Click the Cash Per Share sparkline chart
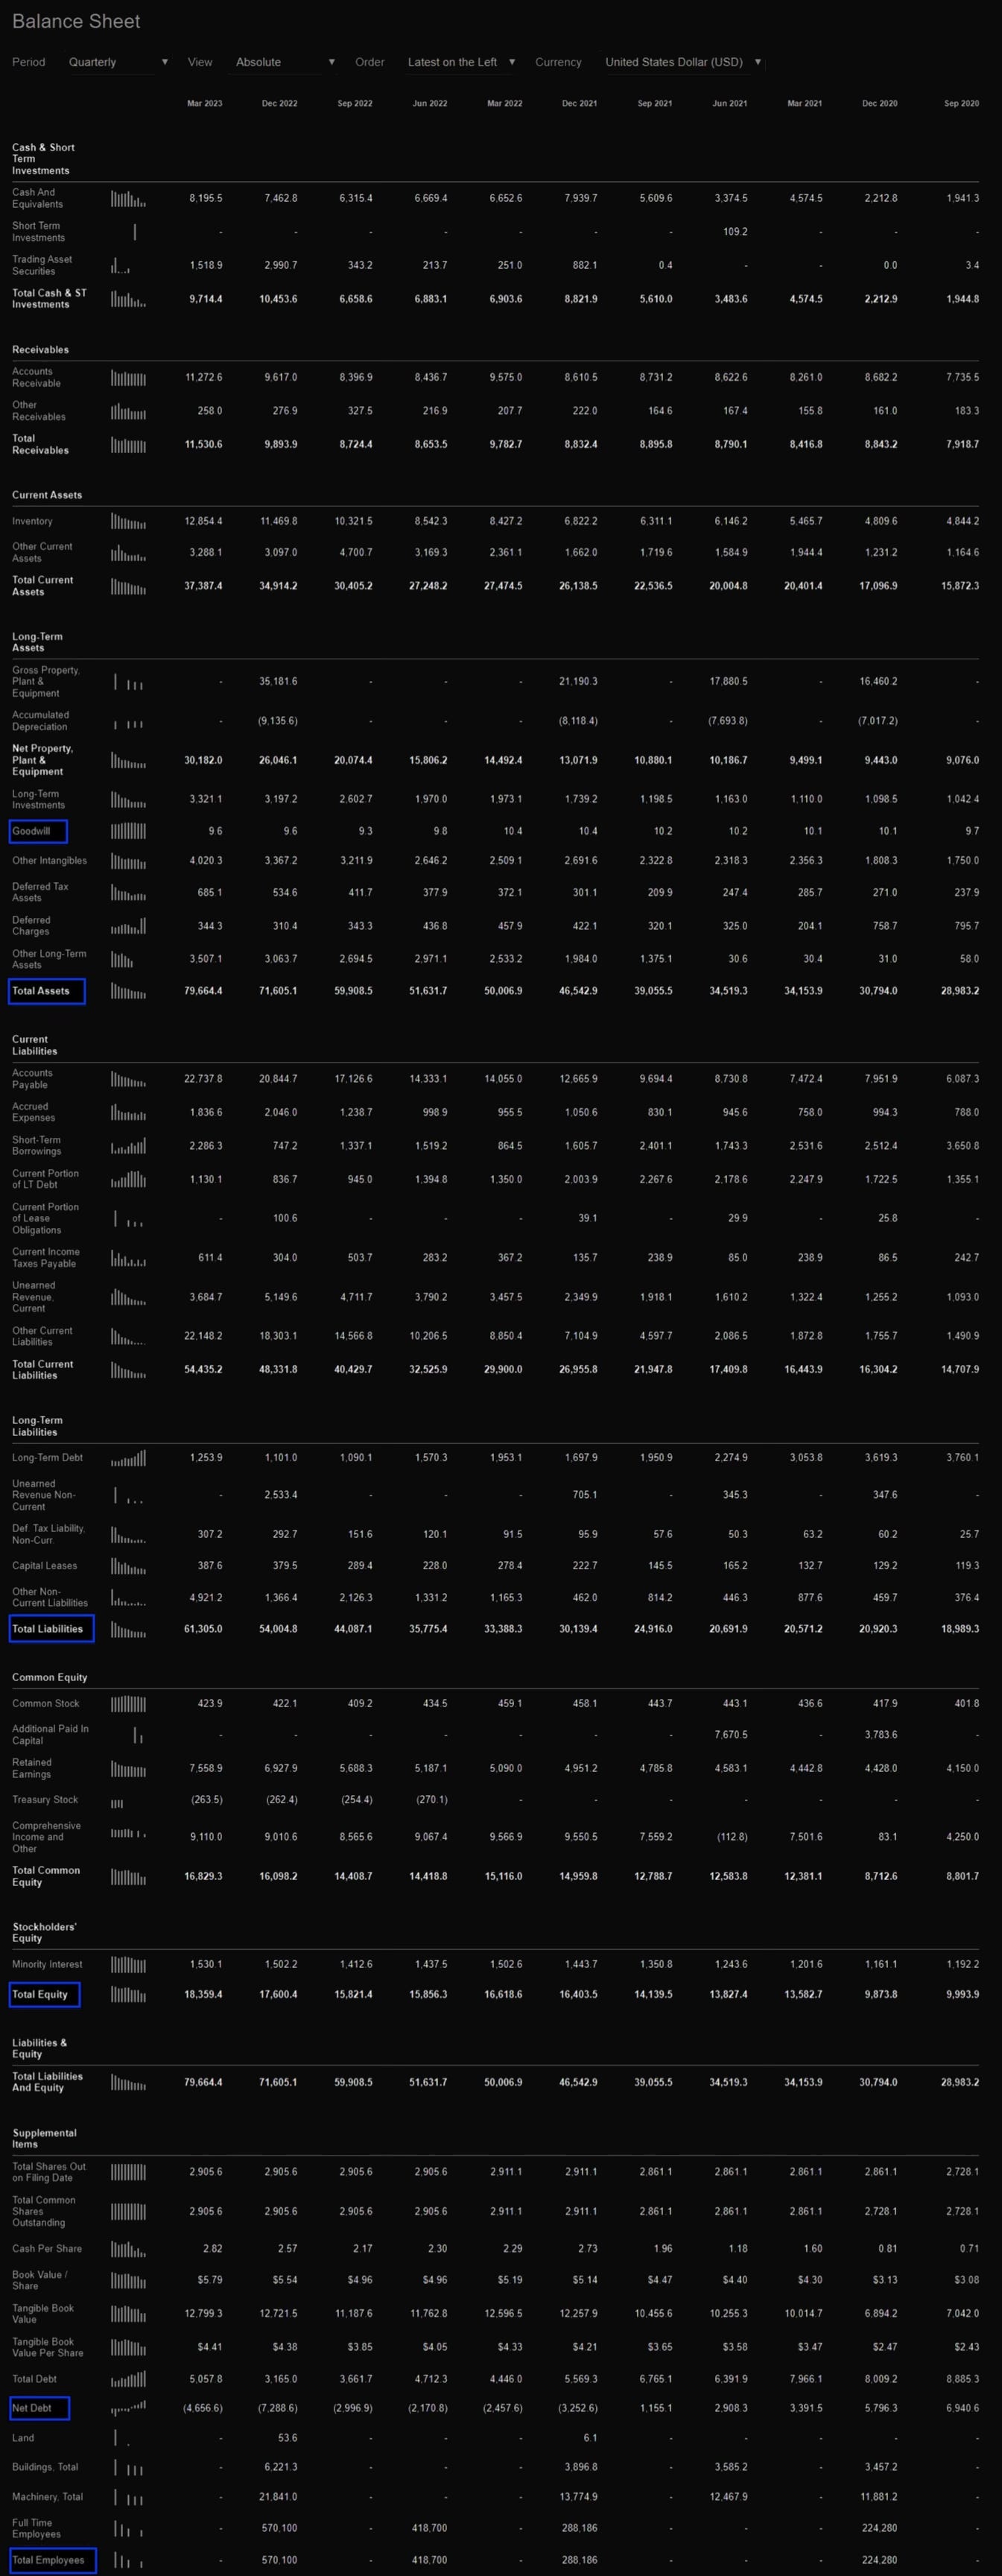This screenshot has width=1002, height=2576. coord(128,2249)
